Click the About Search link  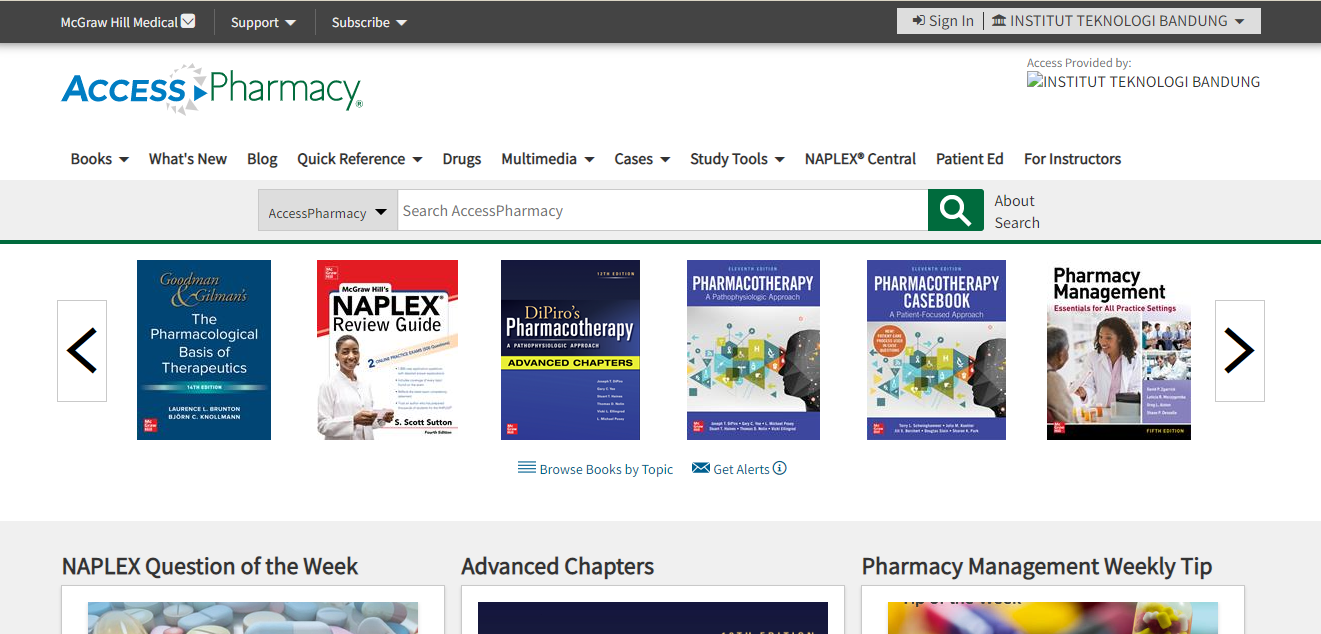click(x=1017, y=211)
